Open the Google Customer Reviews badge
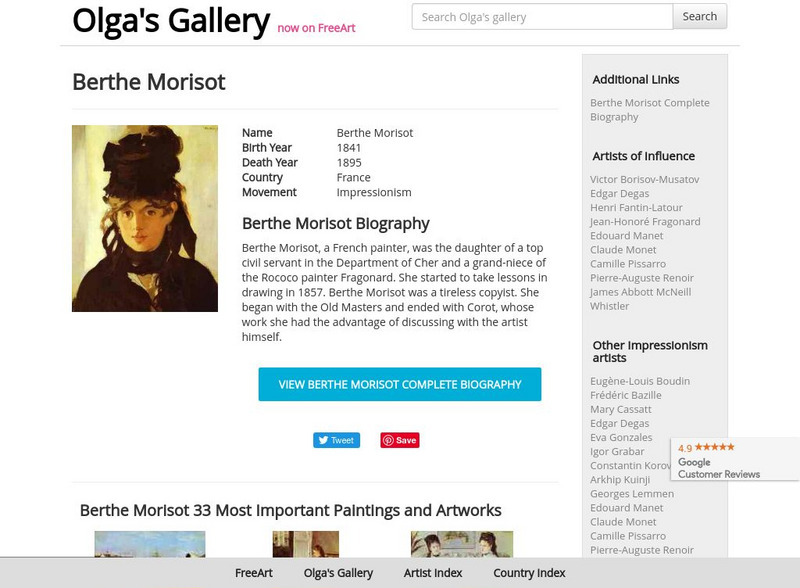This screenshot has height=588, width=800. 734,460
